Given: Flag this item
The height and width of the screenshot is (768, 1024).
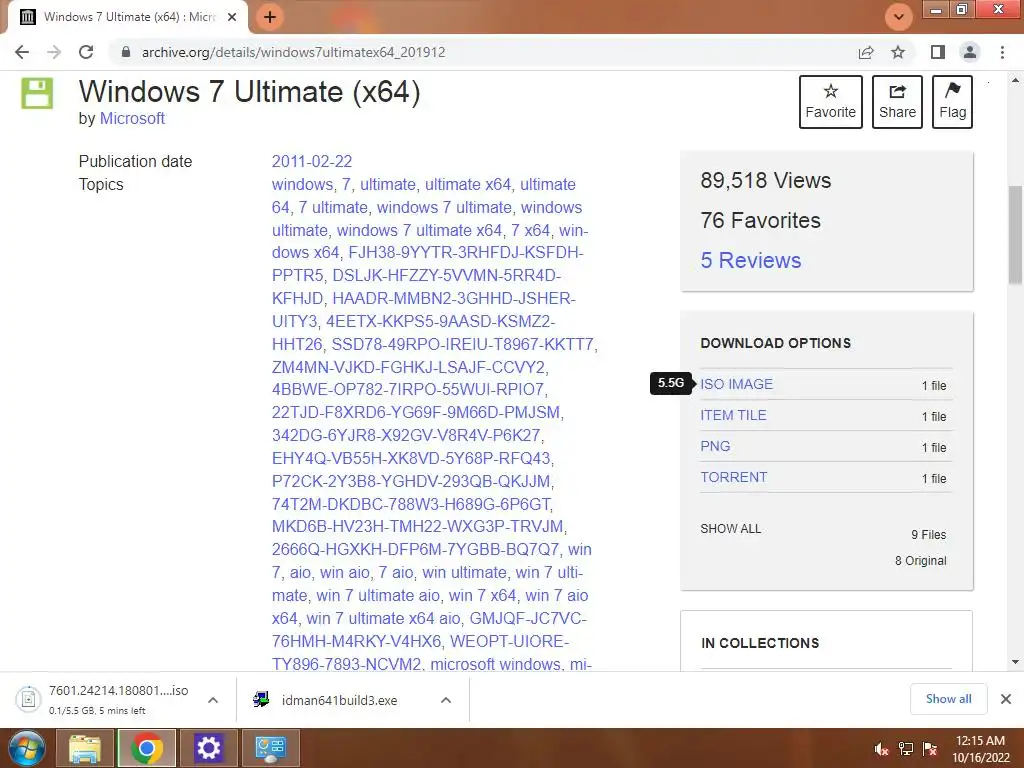Looking at the screenshot, I should point(952,102).
